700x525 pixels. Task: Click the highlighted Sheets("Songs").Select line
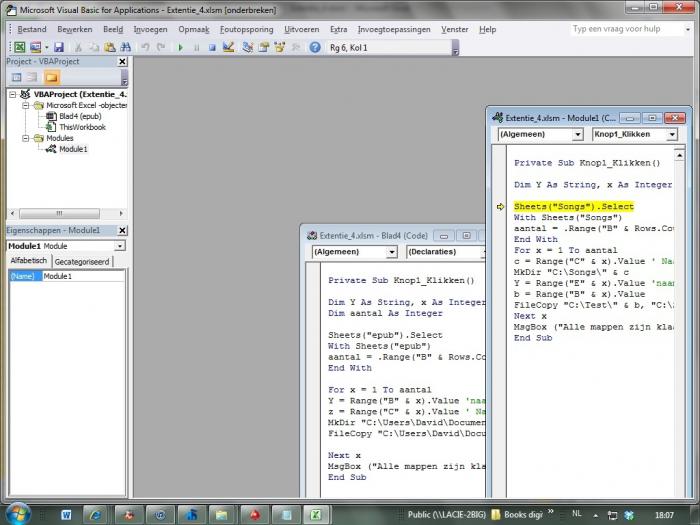pyautogui.click(x=574, y=207)
